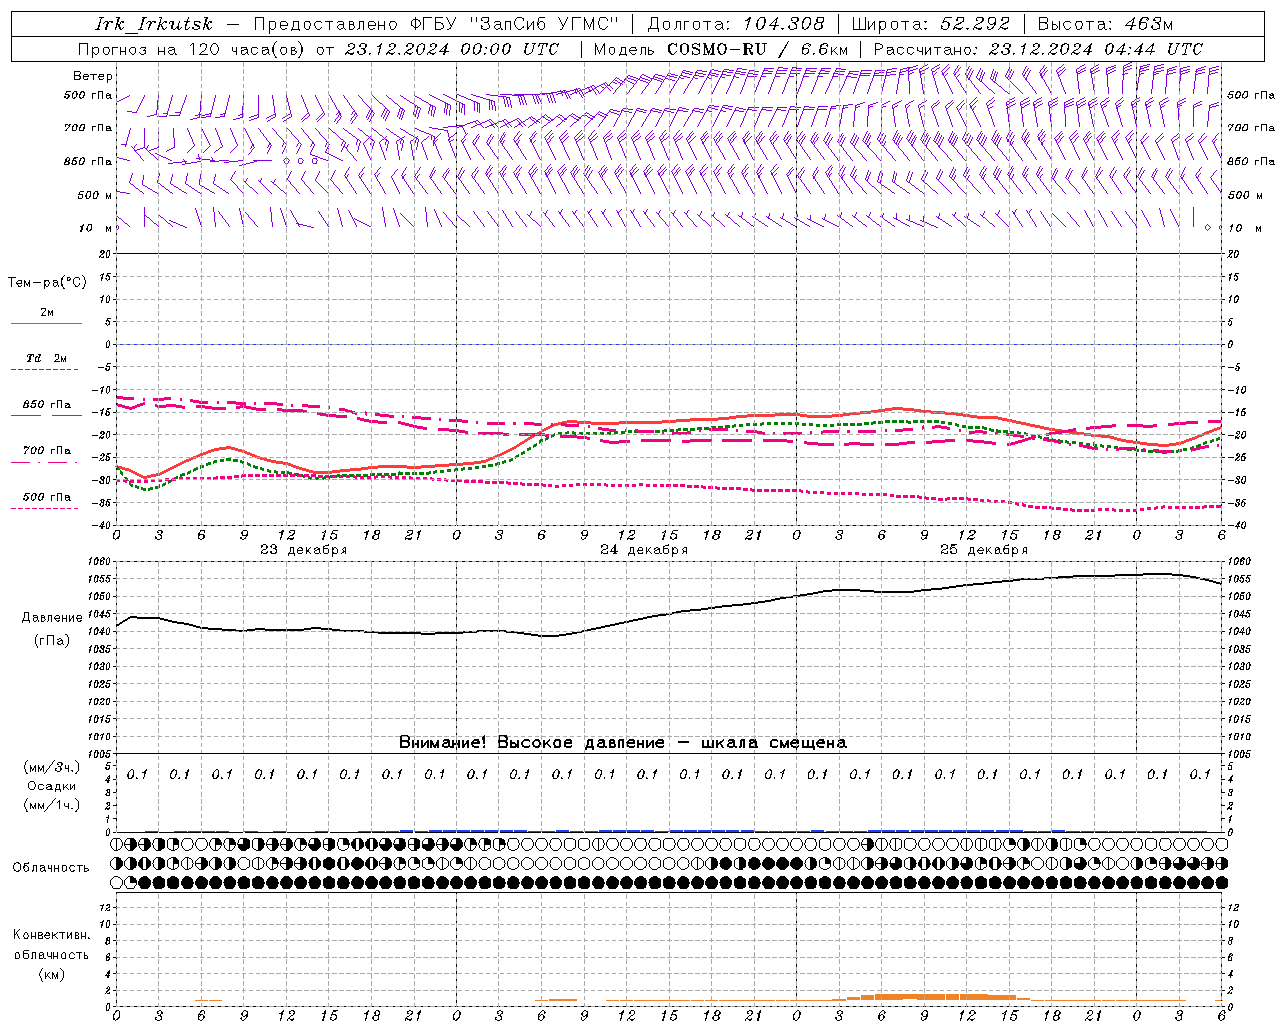Click the 25 декабря date label
This screenshot has height=1024, width=1280.
point(984,550)
